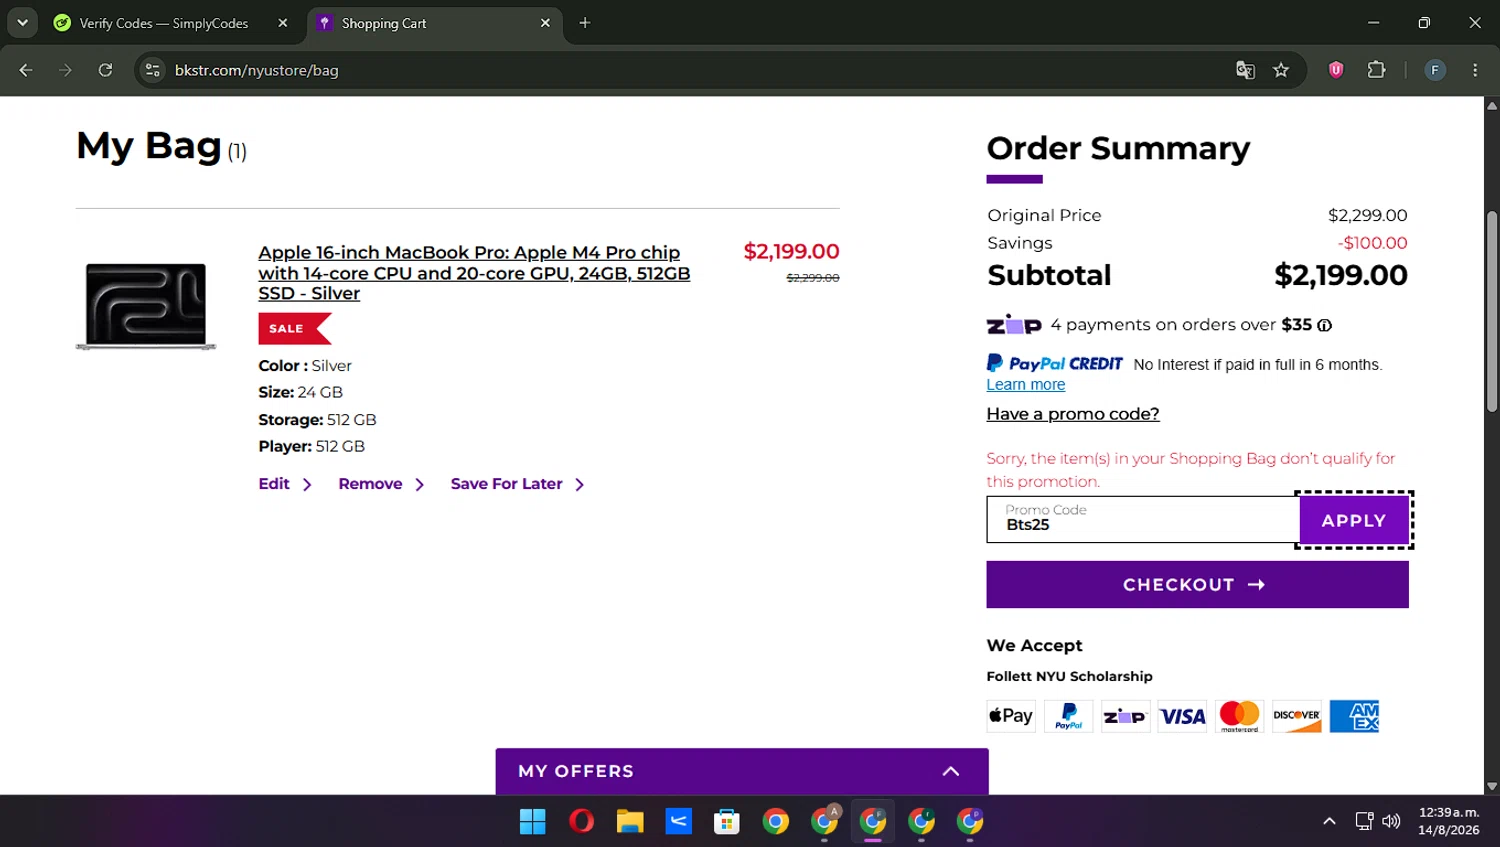Click the My Bag heading
The width and height of the screenshot is (1500, 847).
coord(149,146)
